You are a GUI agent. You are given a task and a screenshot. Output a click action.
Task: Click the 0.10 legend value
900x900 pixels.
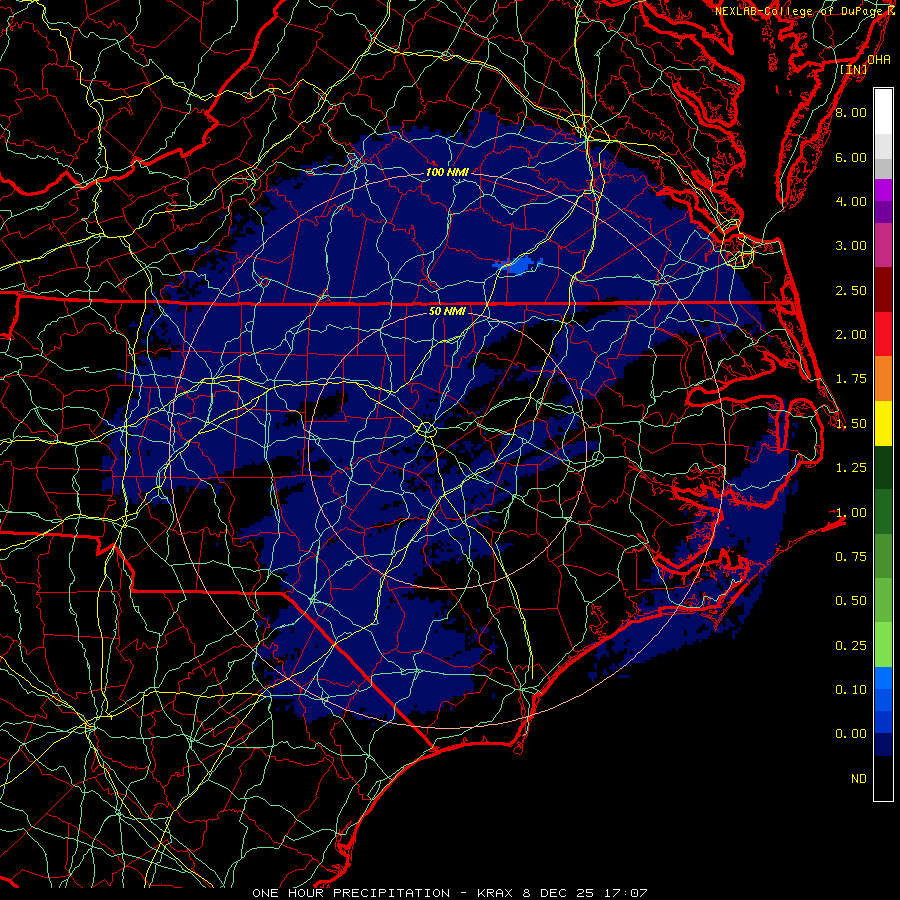click(x=851, y=689)
